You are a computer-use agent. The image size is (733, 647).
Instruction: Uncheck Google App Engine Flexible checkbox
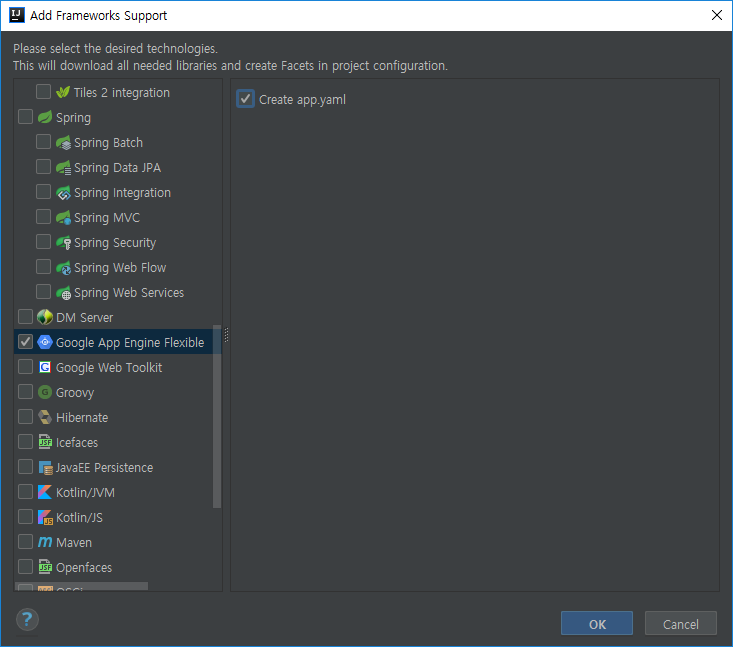coord(25,342)
